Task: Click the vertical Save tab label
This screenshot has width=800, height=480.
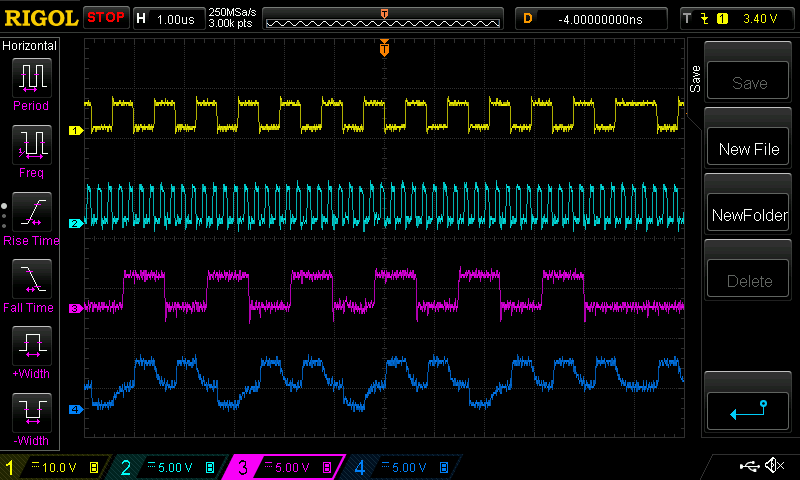Action: (x=695, y=79)
